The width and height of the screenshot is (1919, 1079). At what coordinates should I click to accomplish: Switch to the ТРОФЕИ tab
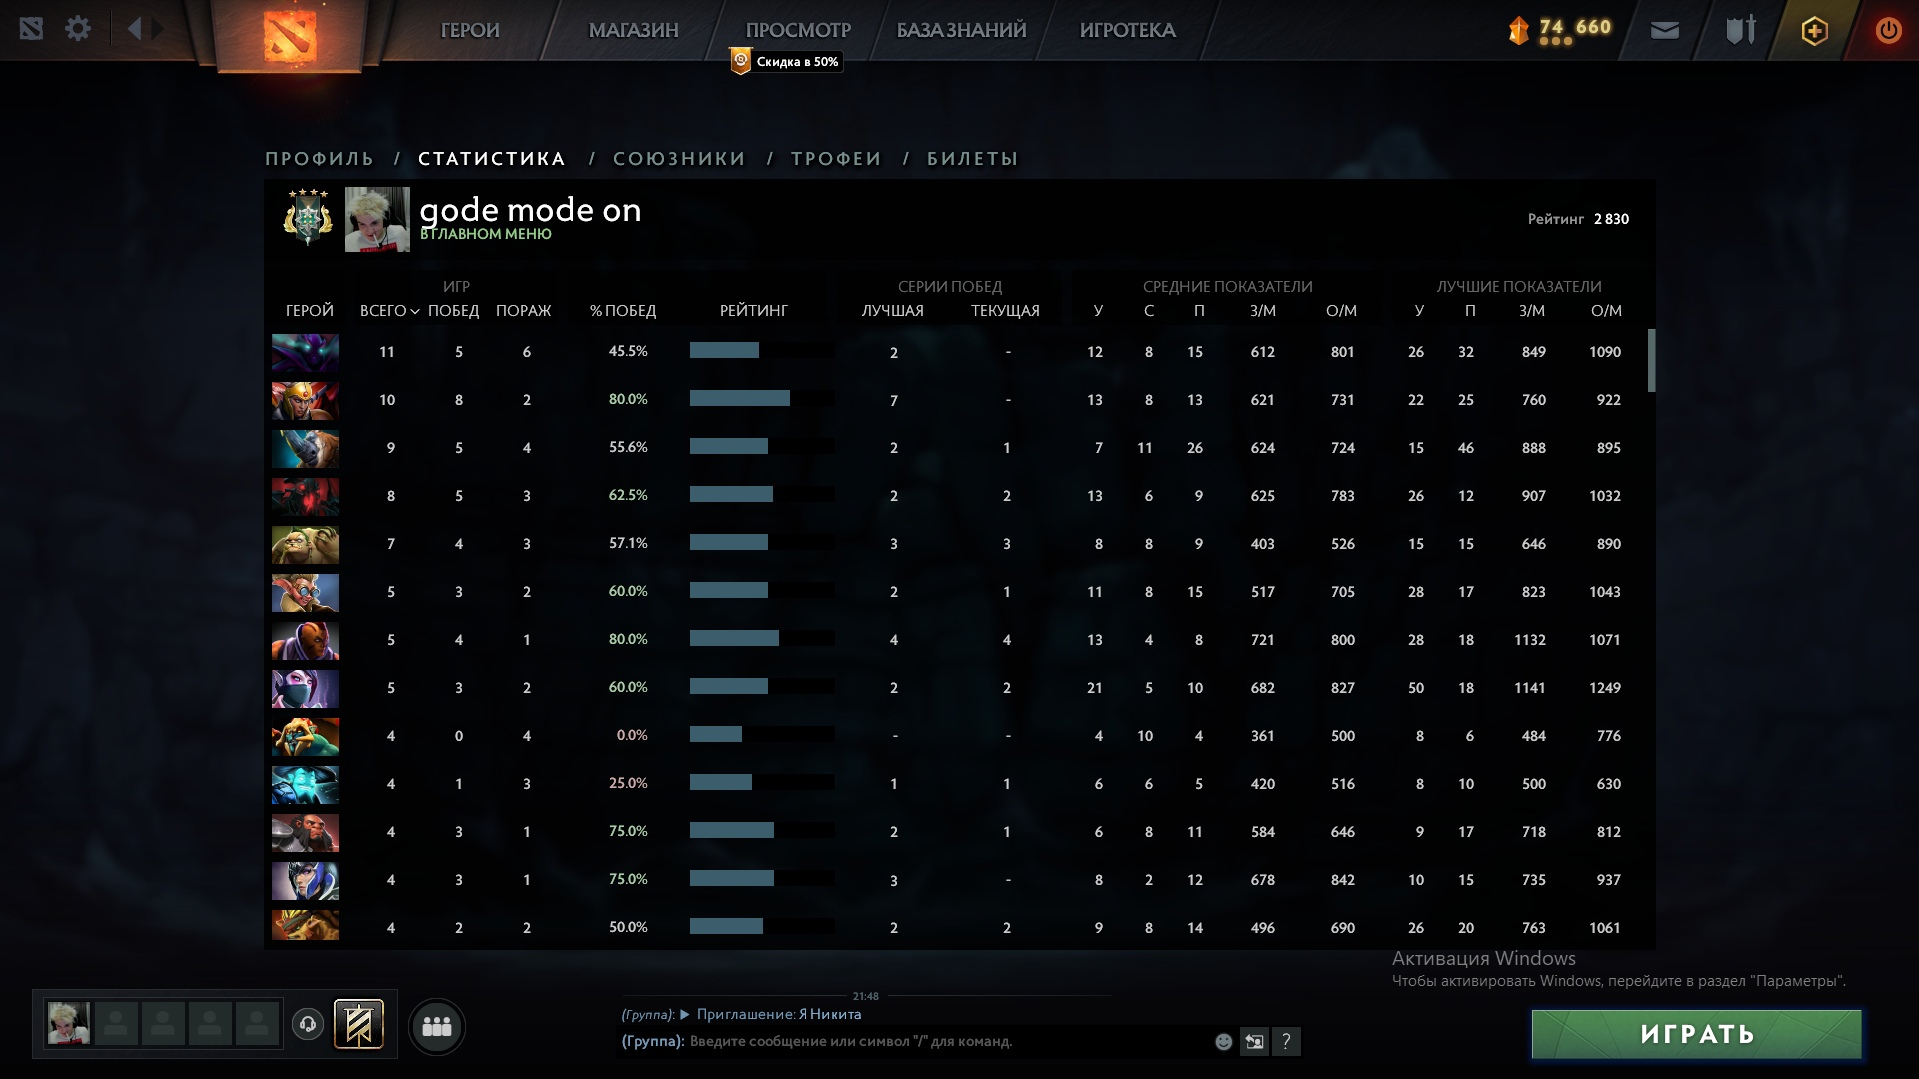[x=836, y=159]
